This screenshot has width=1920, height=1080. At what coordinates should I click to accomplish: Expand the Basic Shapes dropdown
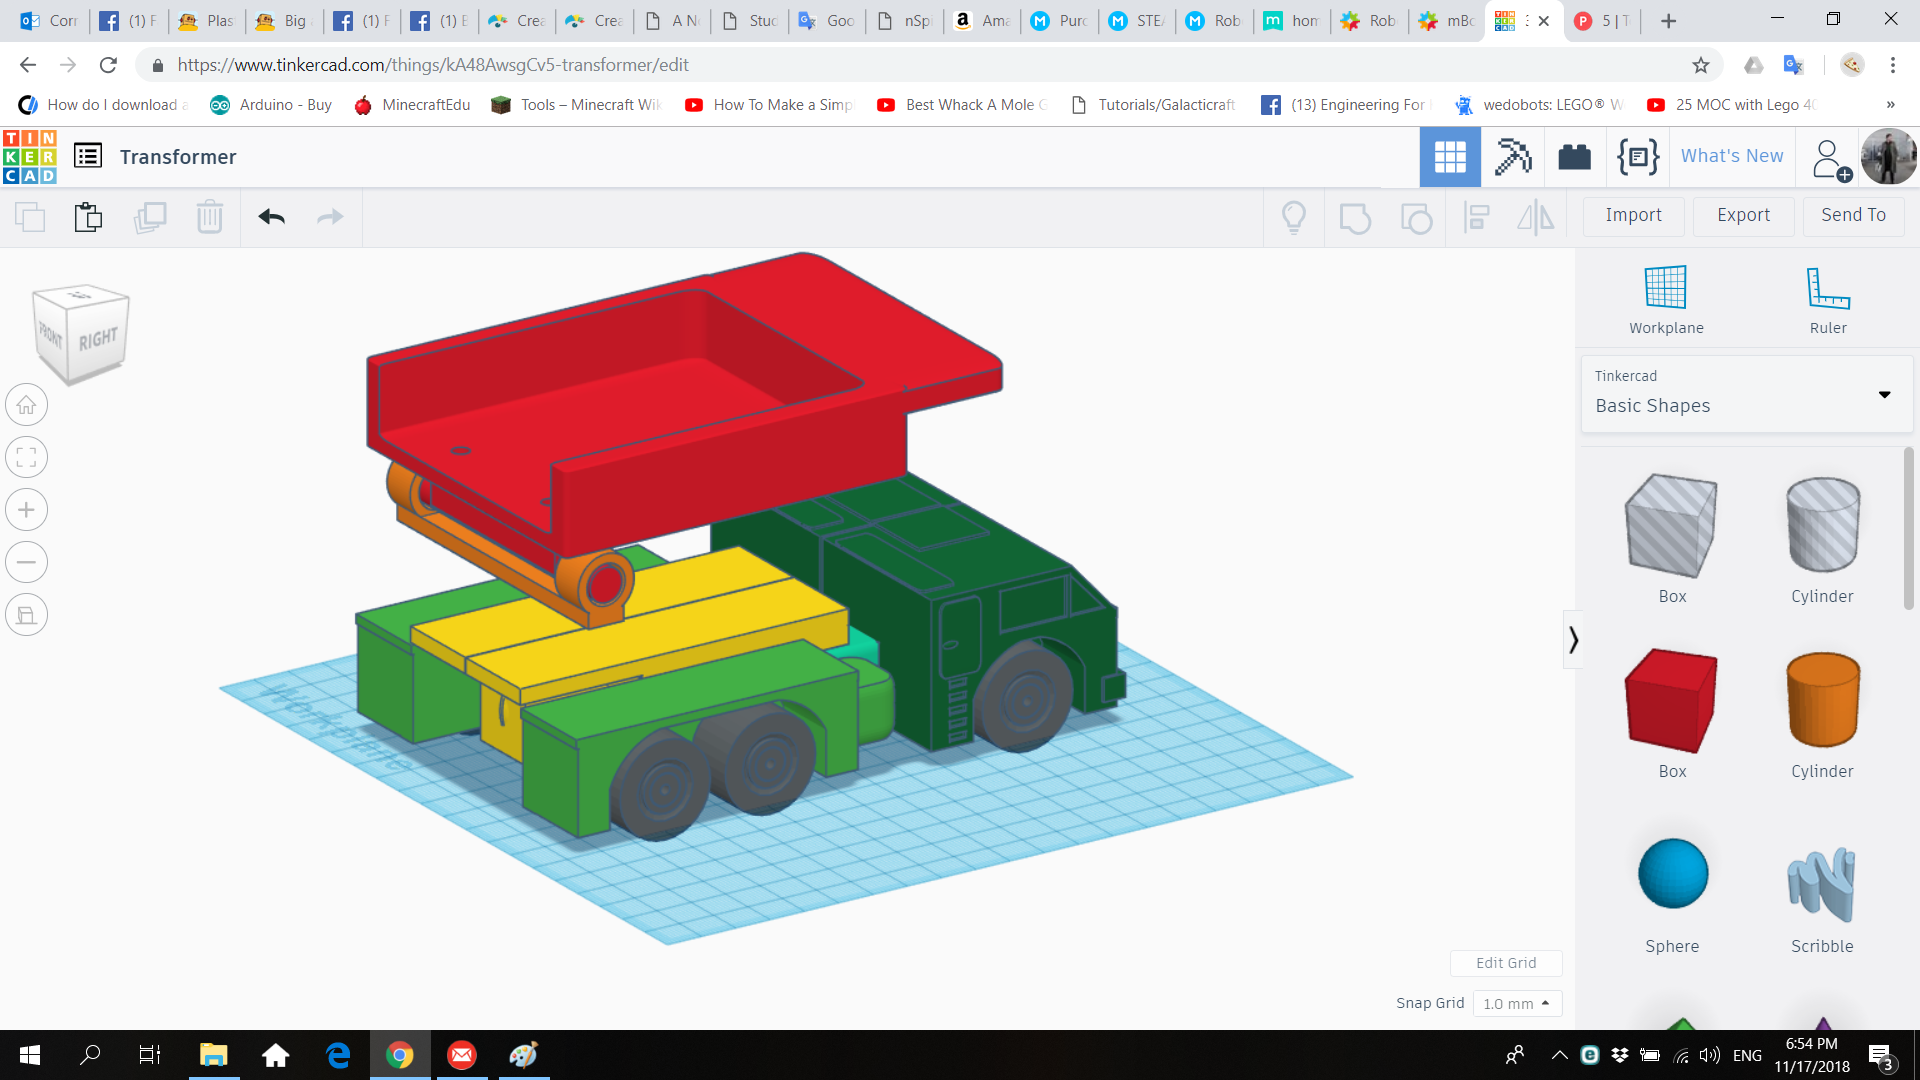pos(1883,395)
